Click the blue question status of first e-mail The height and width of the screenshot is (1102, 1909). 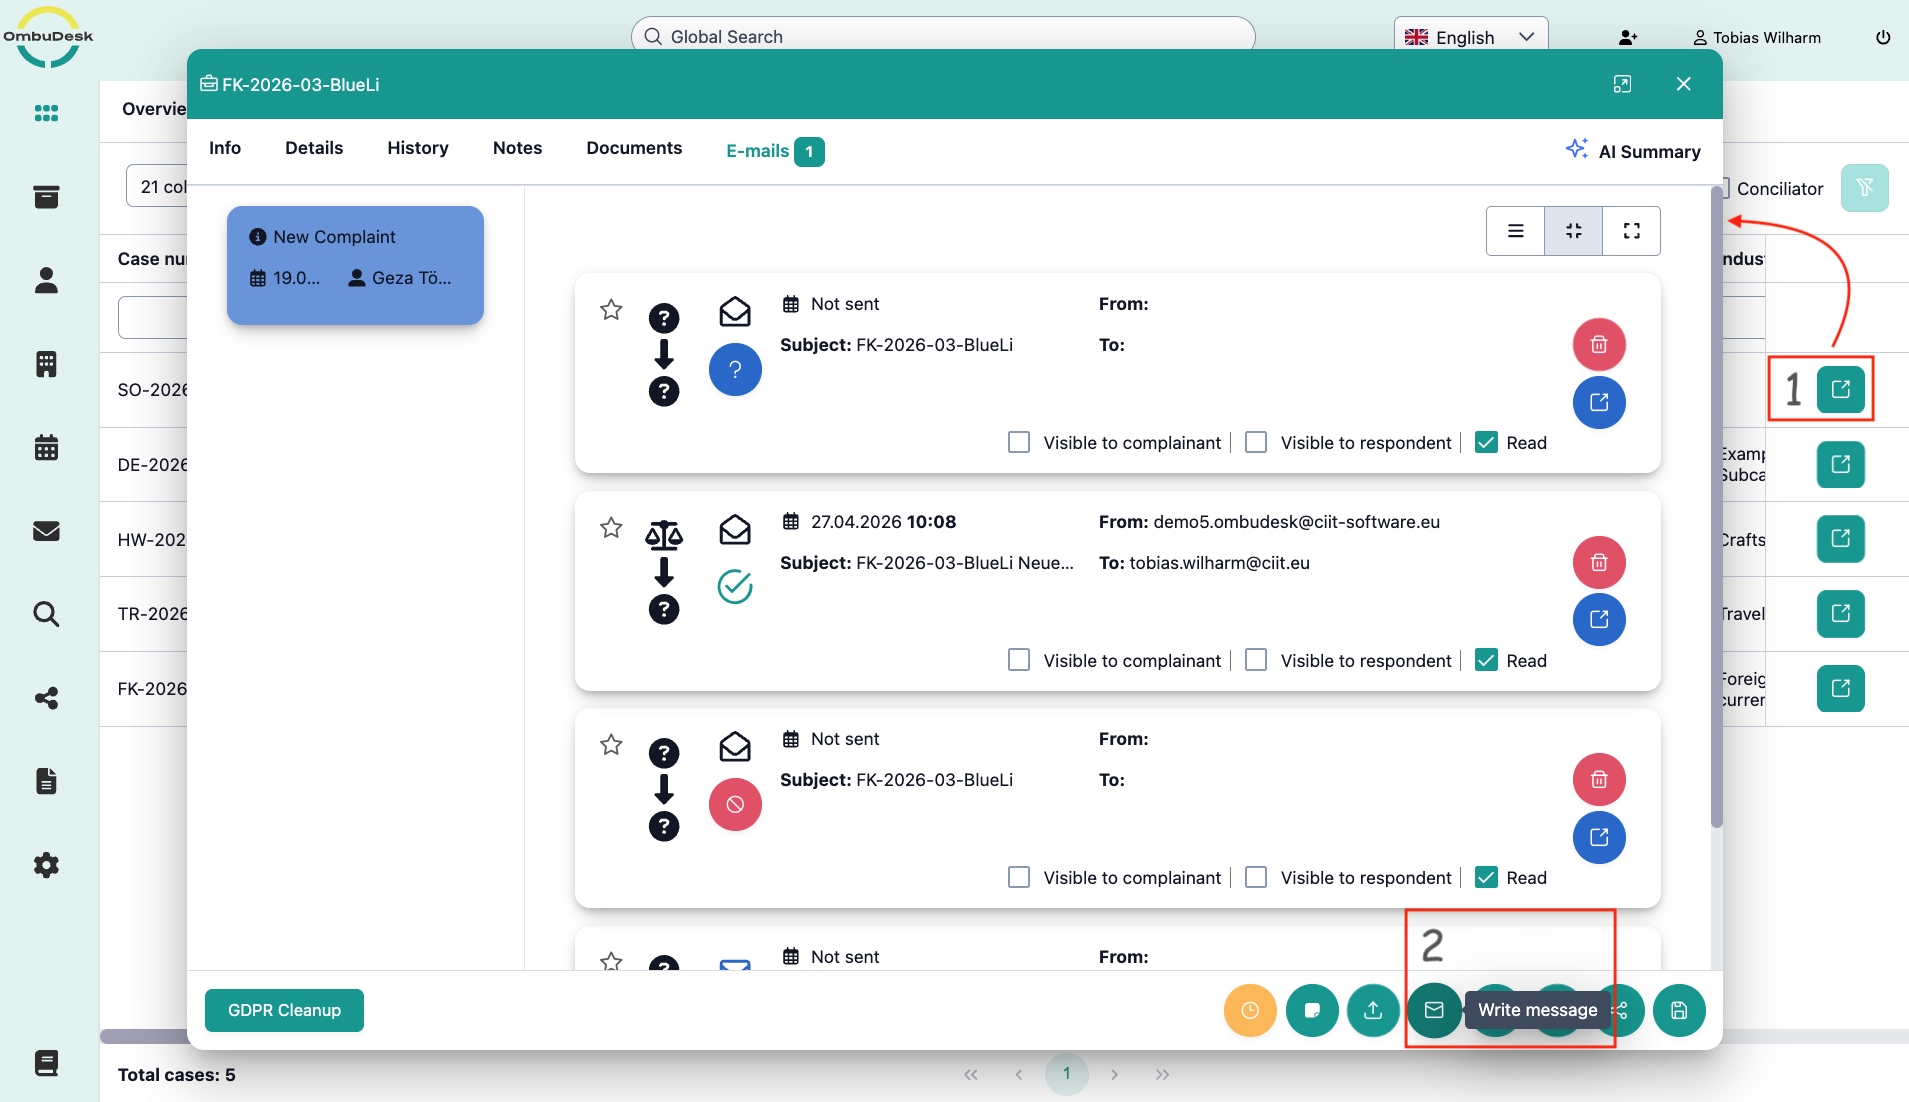735,370
